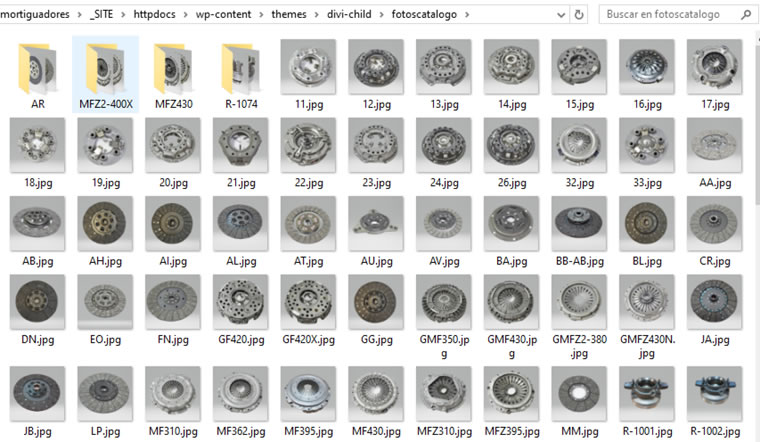The width and height of the screenshot is (760, 442).
Task: Select the MFZ2-400X folder
Action: 106,74
